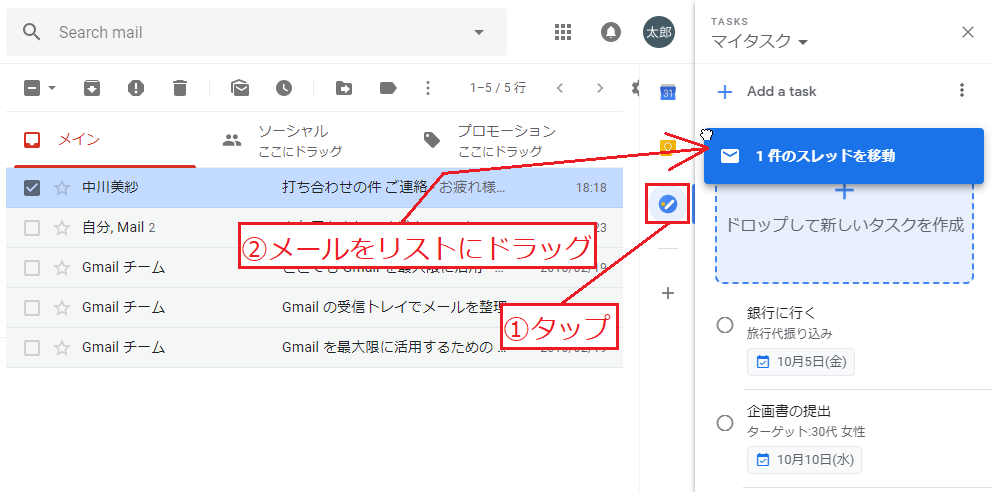The height and width of the screenshot is (492, 992).
Task: Open the search options dropdown arrow
Action: pyautogui.click(x=479, y=32)
